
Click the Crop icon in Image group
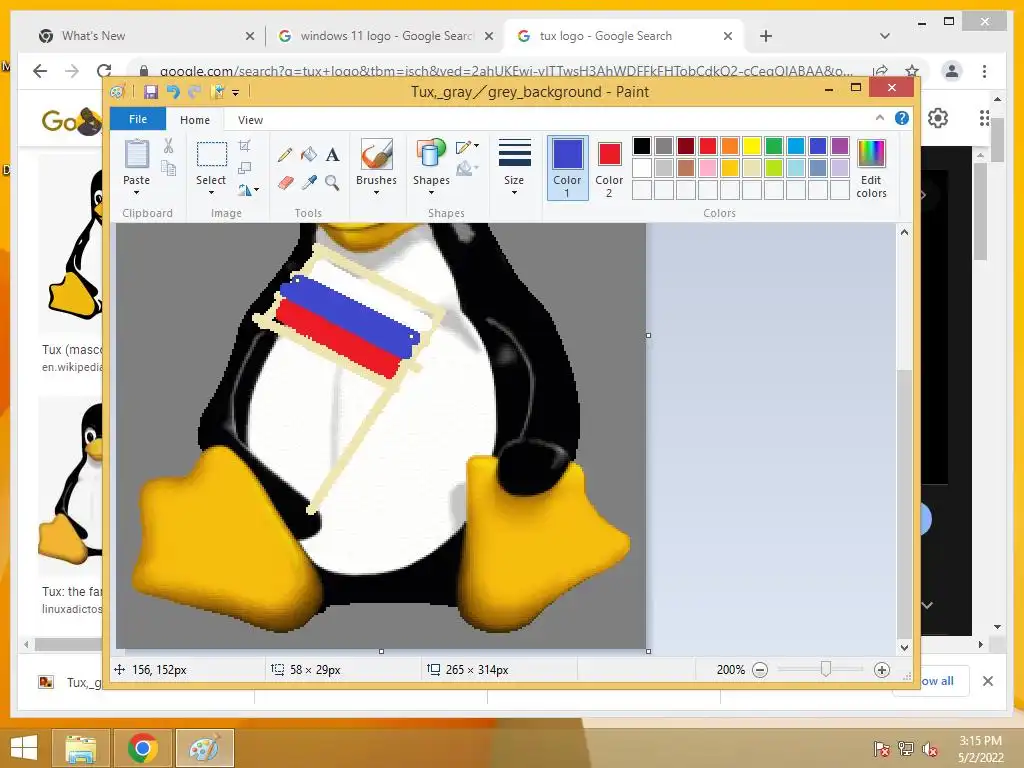(244, 146)
